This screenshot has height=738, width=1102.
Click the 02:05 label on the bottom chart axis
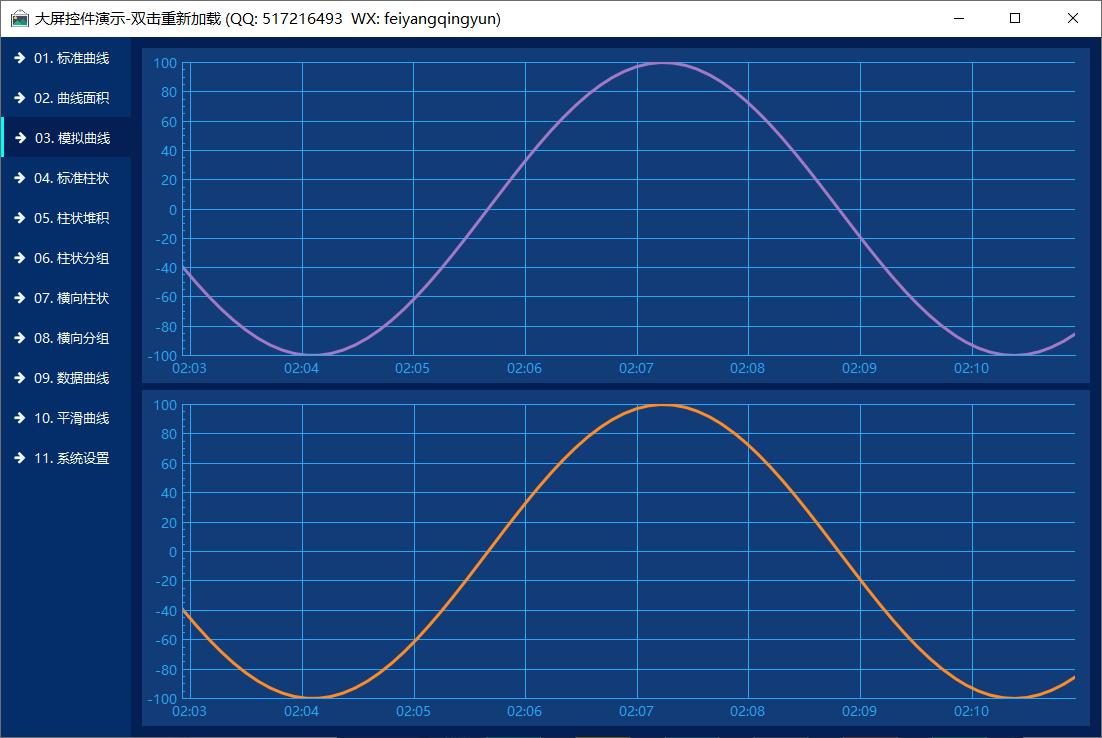click(412, 711)
